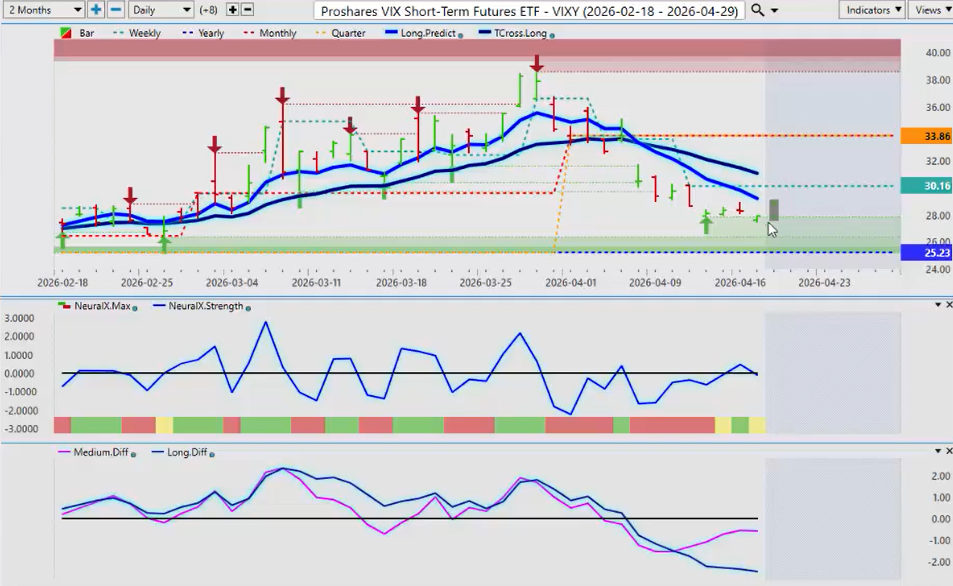Screen dimensions: 953x586
Task: Click the blue minus zoom-out button
Action: click(x=115, y=9)
